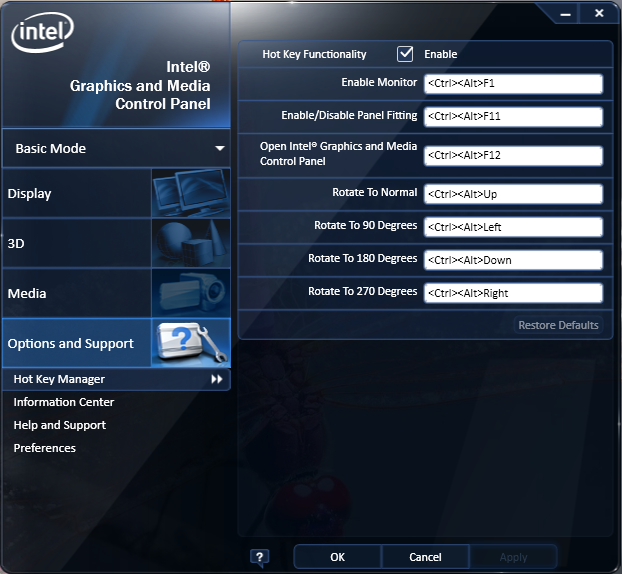
Task: Click the Intel logo
Action: pos(42,32)
